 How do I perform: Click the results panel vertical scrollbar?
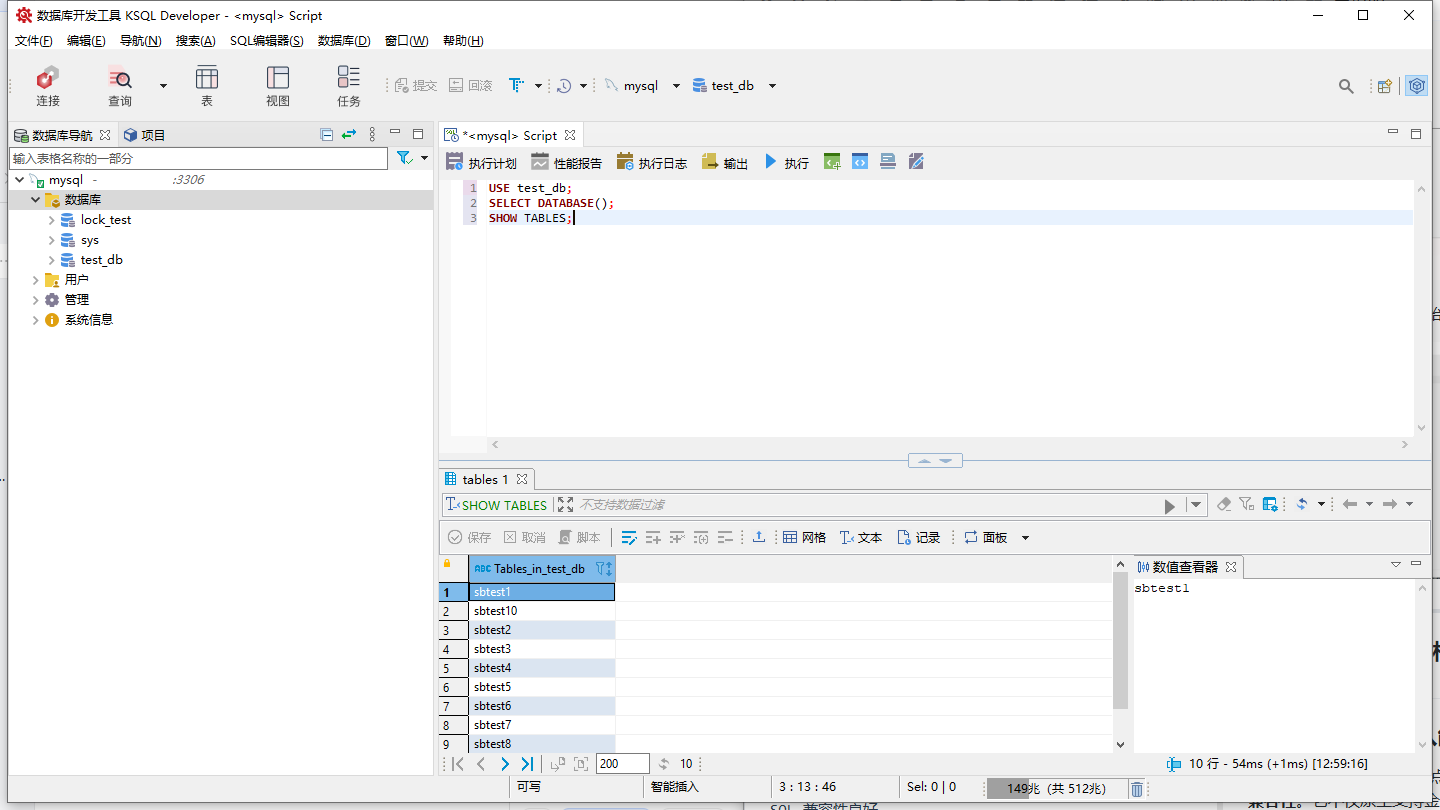tap(1120, 650)
